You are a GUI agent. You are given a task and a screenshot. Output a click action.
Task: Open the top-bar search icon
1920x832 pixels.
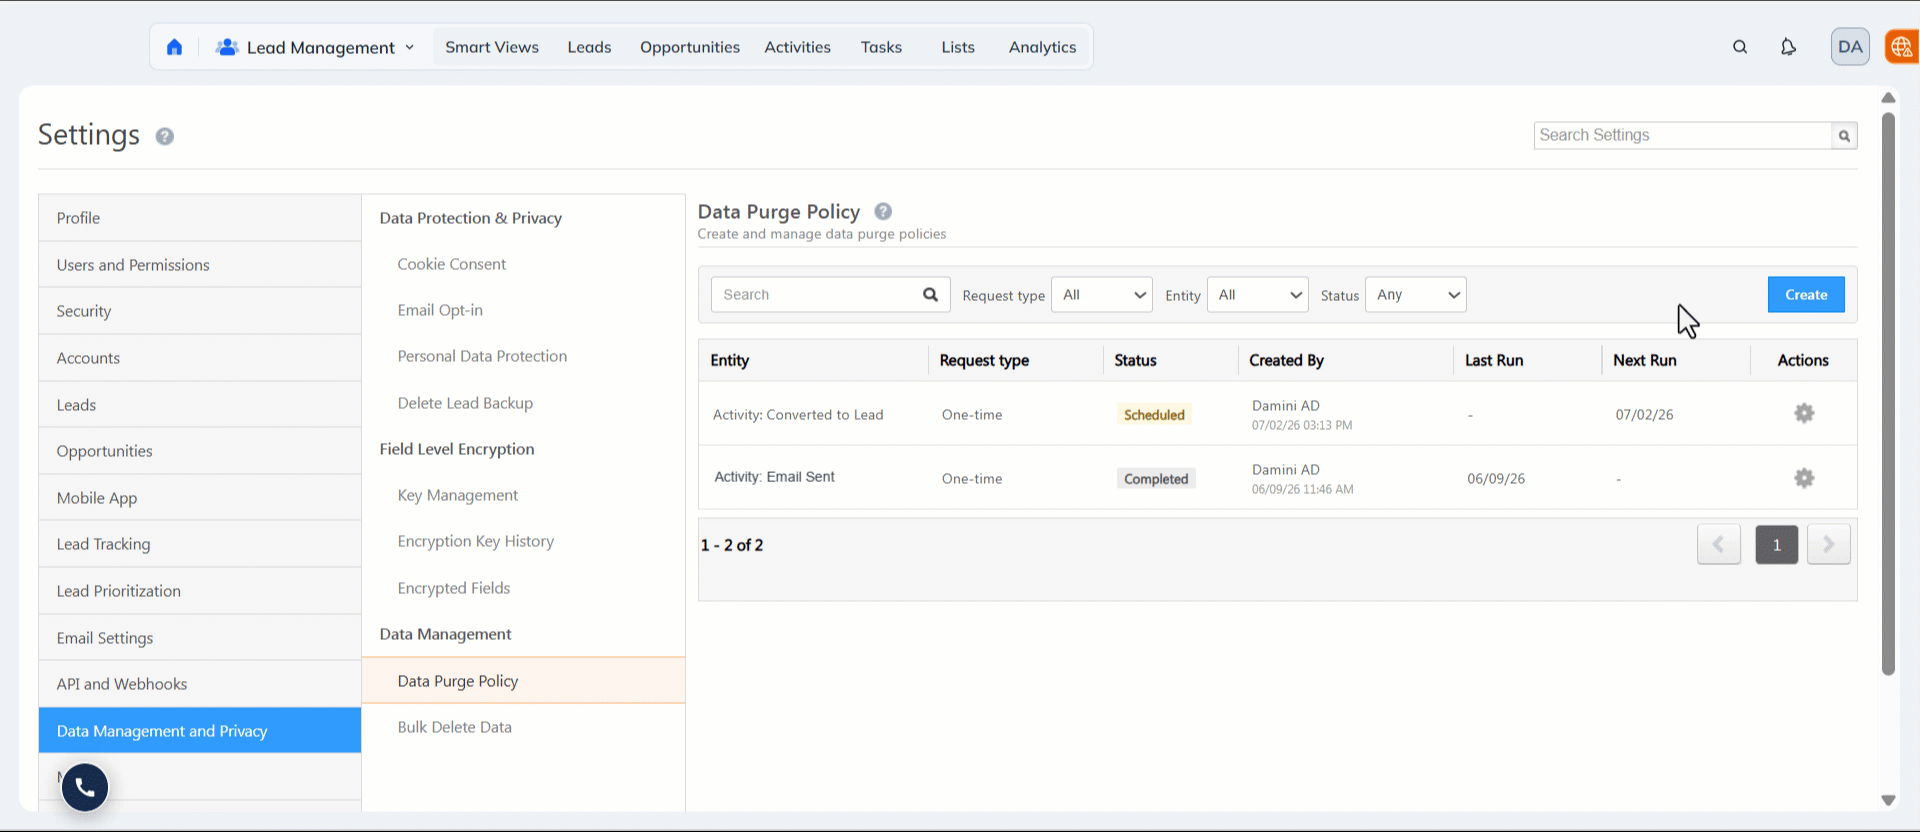[x=1740, y=47]
